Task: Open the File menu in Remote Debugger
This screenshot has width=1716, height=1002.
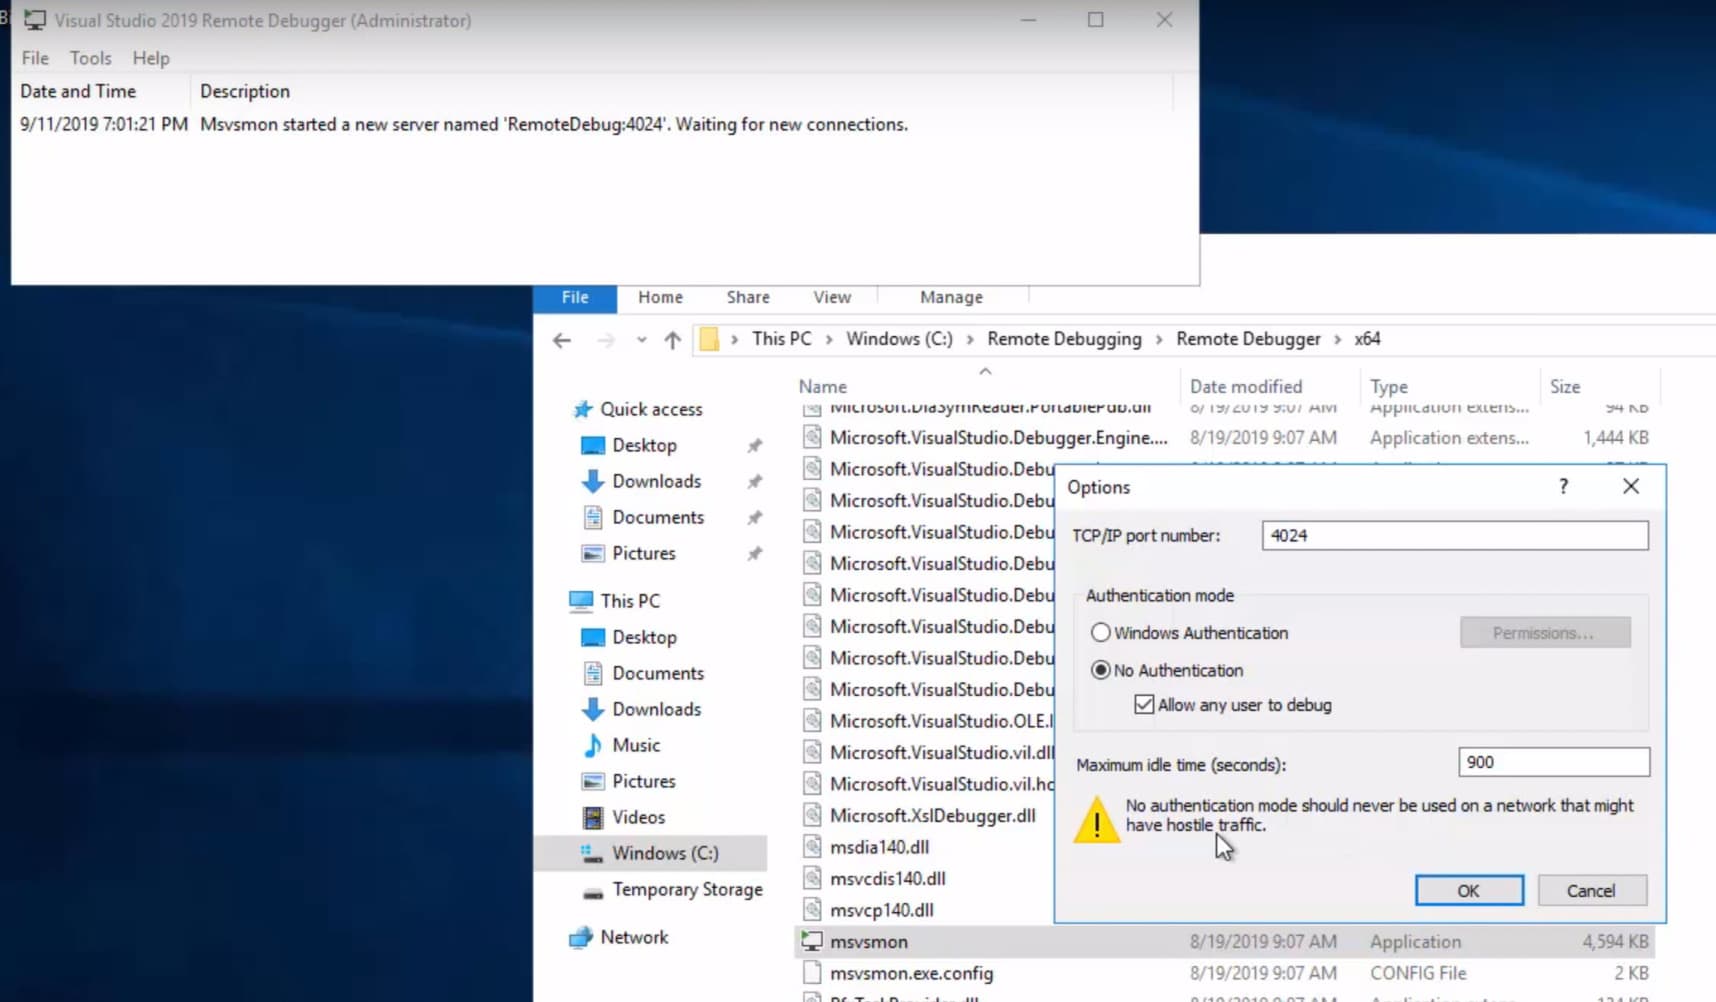Action: pyautogui.click(x=35, y=58)
